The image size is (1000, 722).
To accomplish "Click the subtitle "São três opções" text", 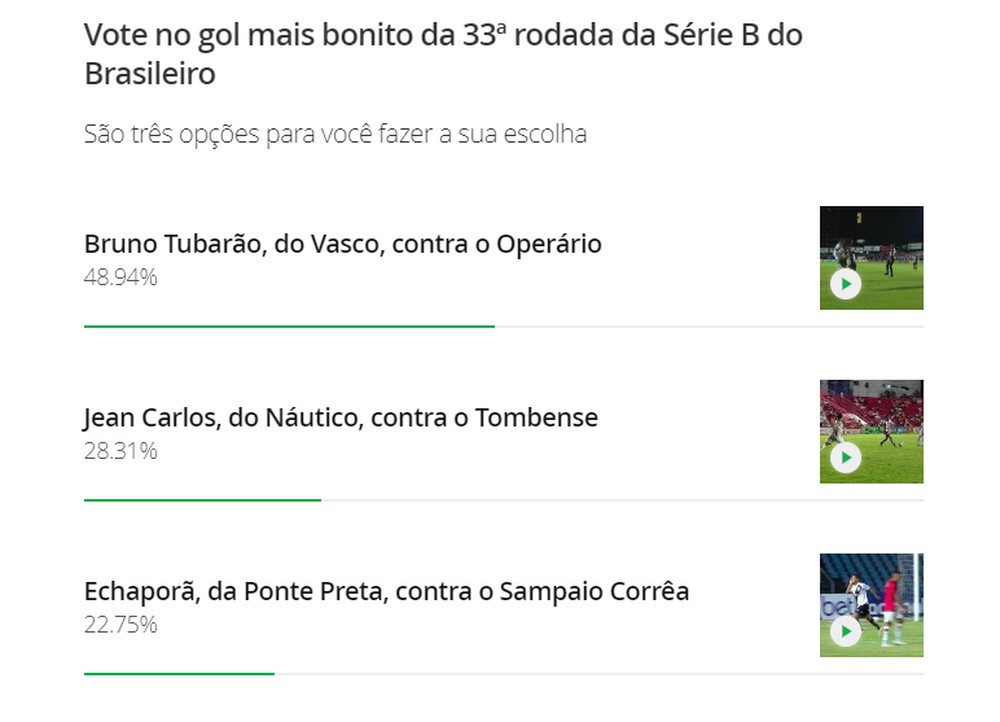I will 335,134.
